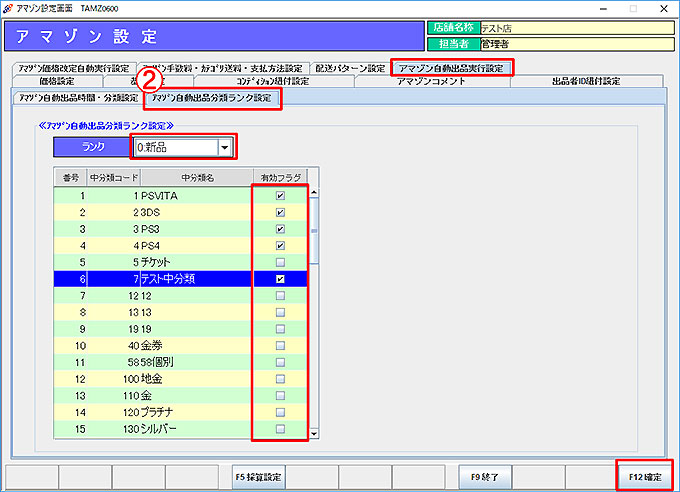Viewport: 680px width, 492px height.
Task: Switch to 配送パターン設定 tab
Action: click(349, 68)
